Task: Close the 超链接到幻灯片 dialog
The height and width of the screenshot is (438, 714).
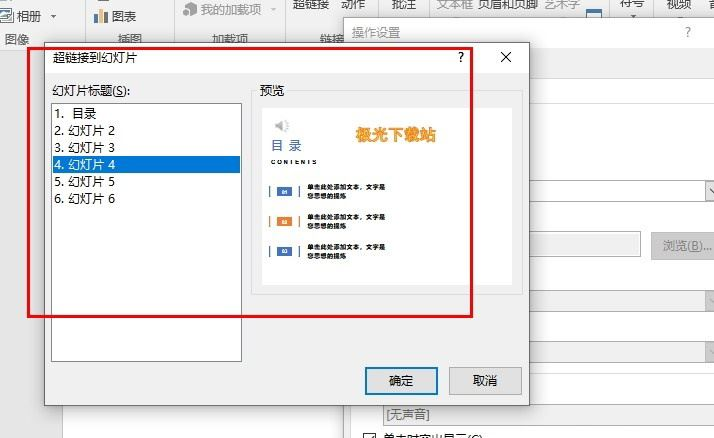Action: coord(505,57)
